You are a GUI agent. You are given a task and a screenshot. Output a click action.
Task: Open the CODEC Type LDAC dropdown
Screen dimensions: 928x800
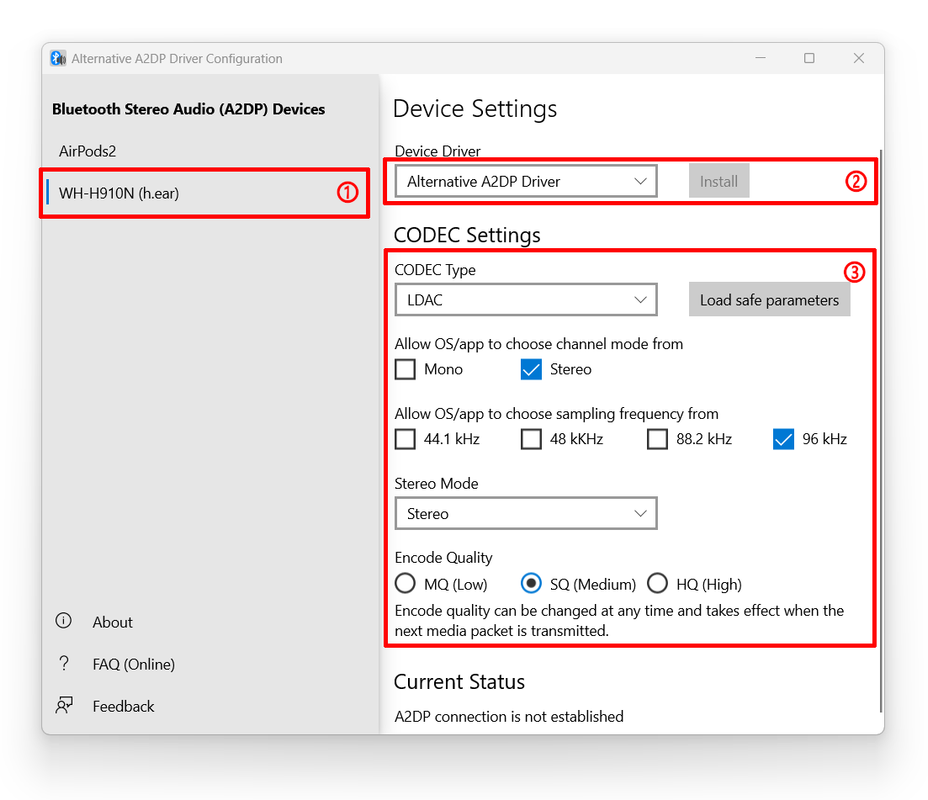tap(526, 299)
